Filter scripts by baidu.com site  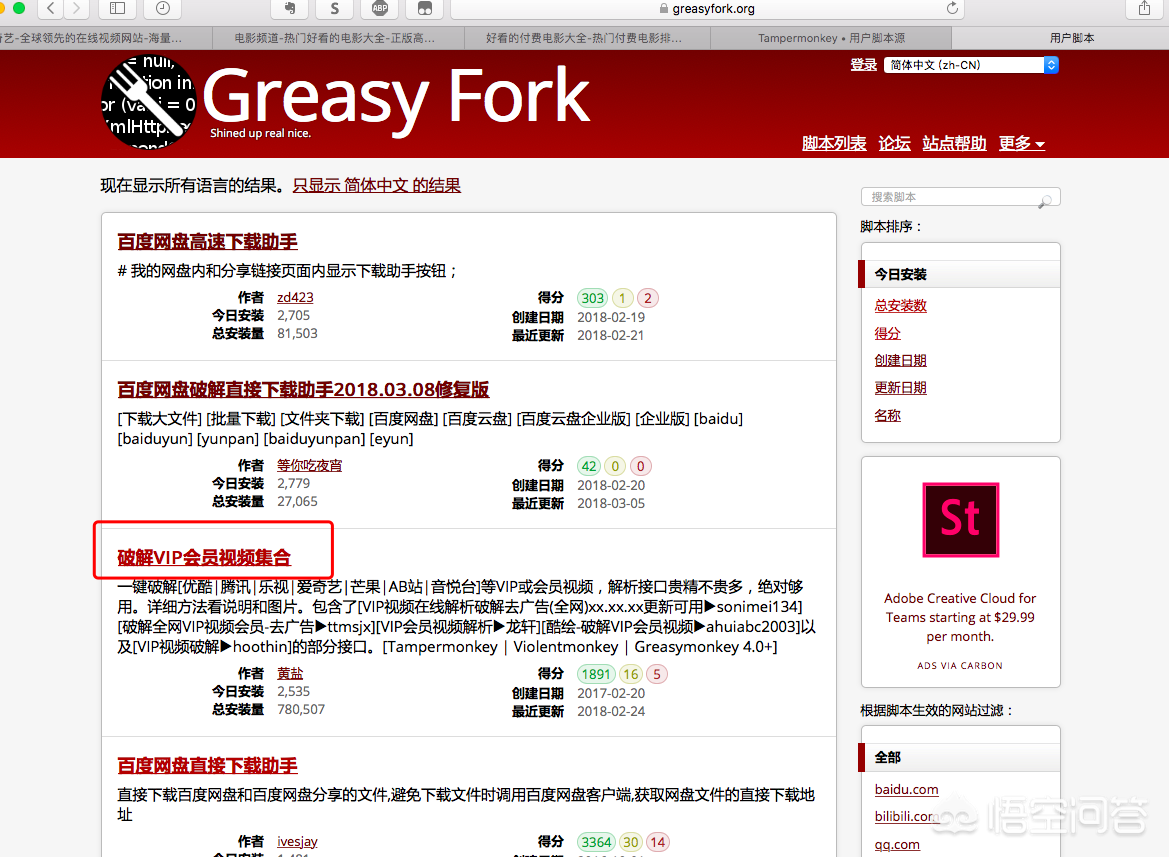[x=906, y=789]
